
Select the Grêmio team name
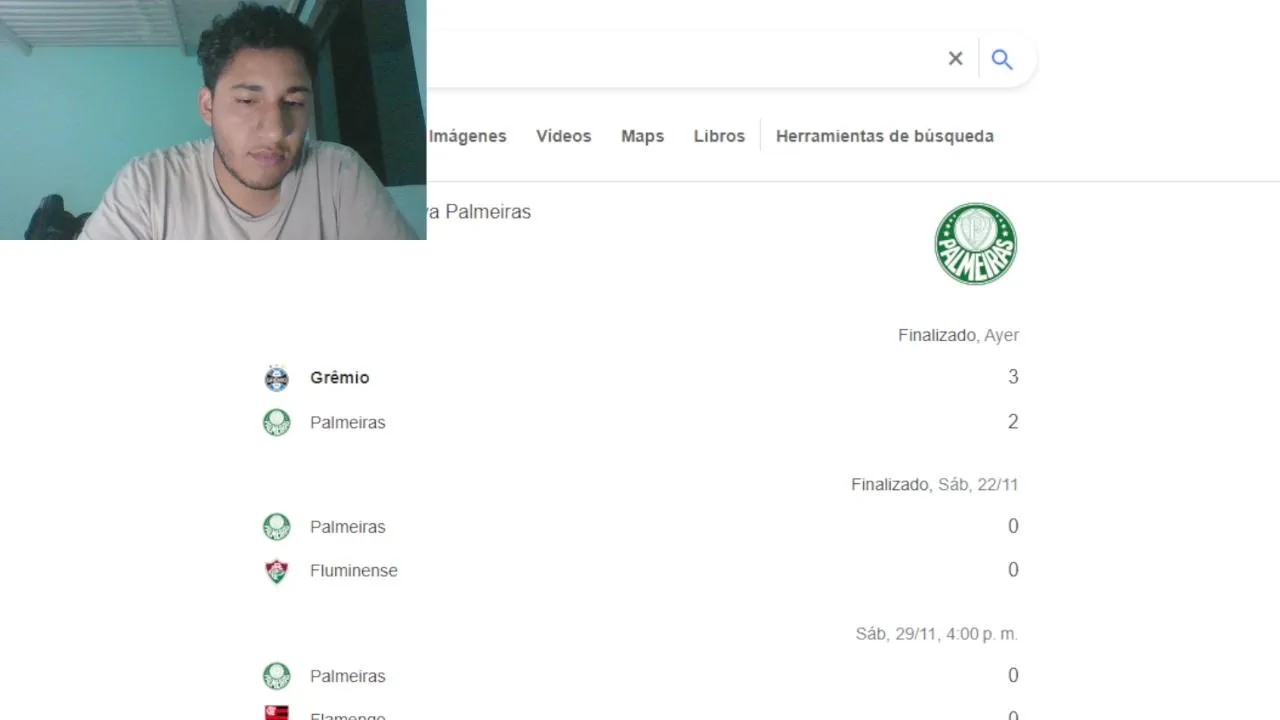click(x=340, y=378)
